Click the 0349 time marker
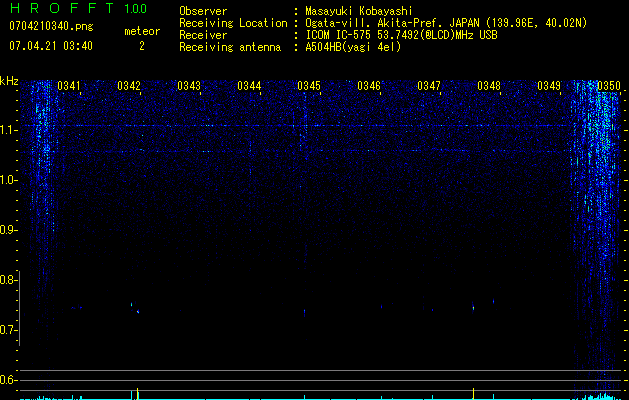 (549, 86)
